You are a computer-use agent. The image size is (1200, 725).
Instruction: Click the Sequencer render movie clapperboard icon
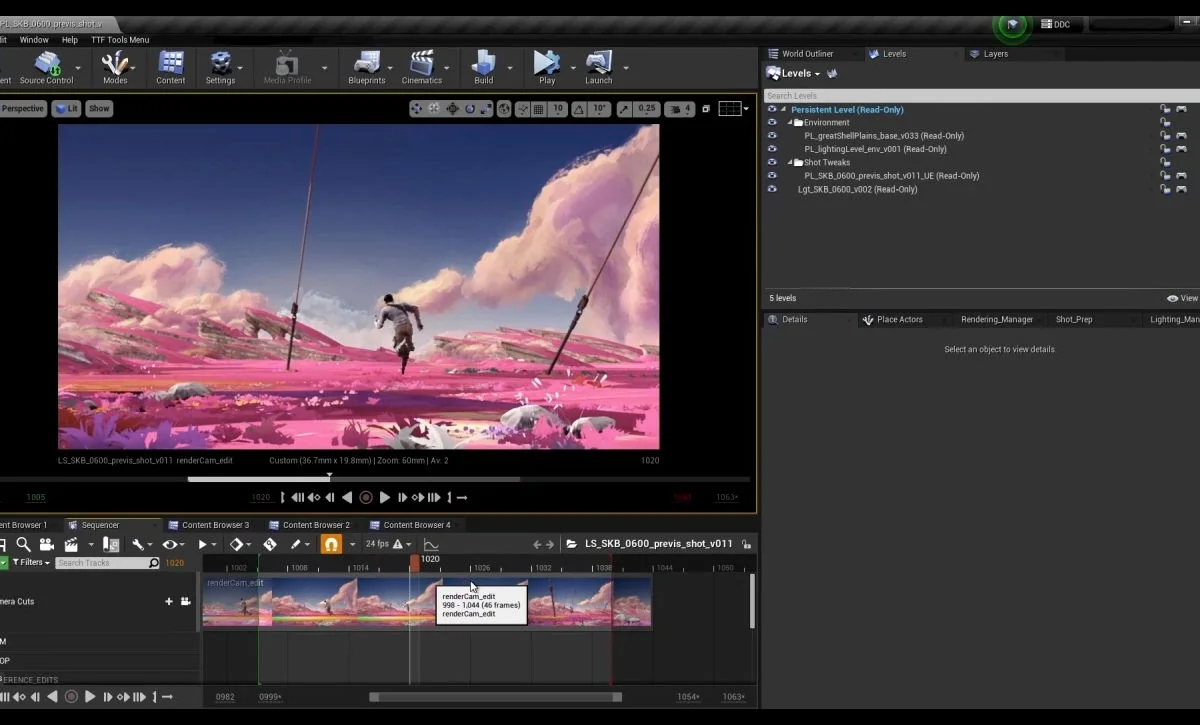click(71, 544)
